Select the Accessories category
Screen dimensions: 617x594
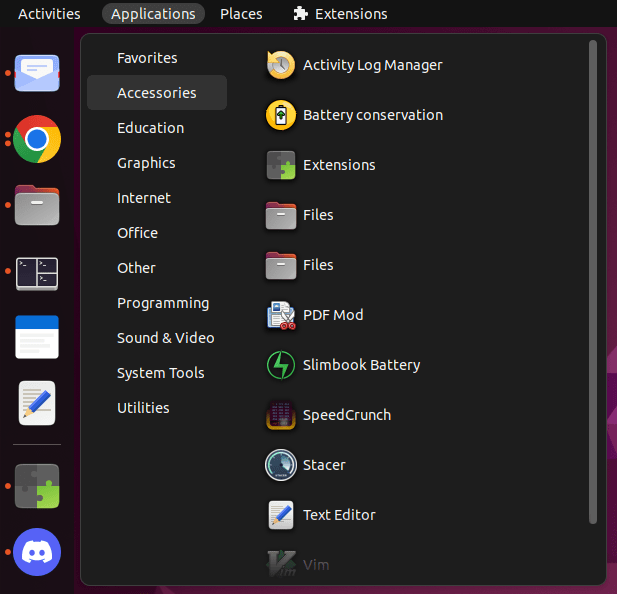pos(157,93)
